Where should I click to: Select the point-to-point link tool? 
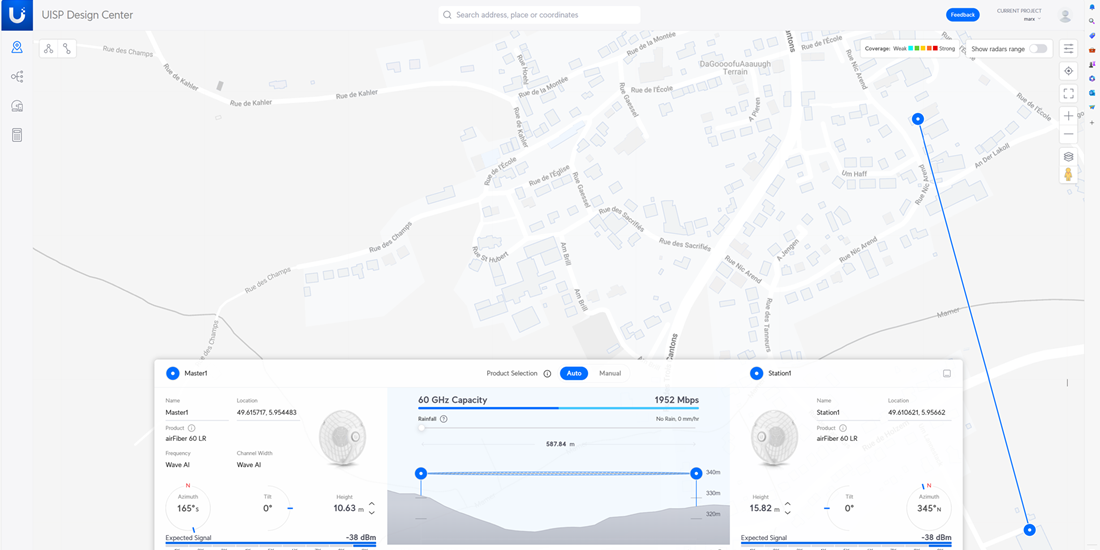coord(67,48)
